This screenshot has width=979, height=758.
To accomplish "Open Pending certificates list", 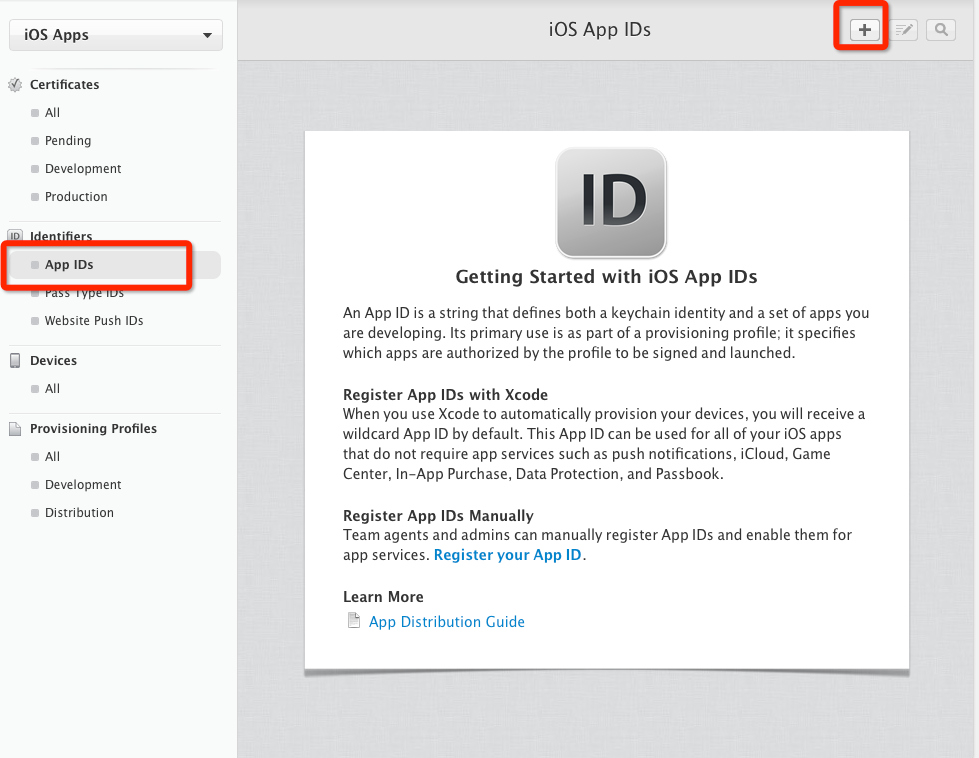I will pos(67,141).
